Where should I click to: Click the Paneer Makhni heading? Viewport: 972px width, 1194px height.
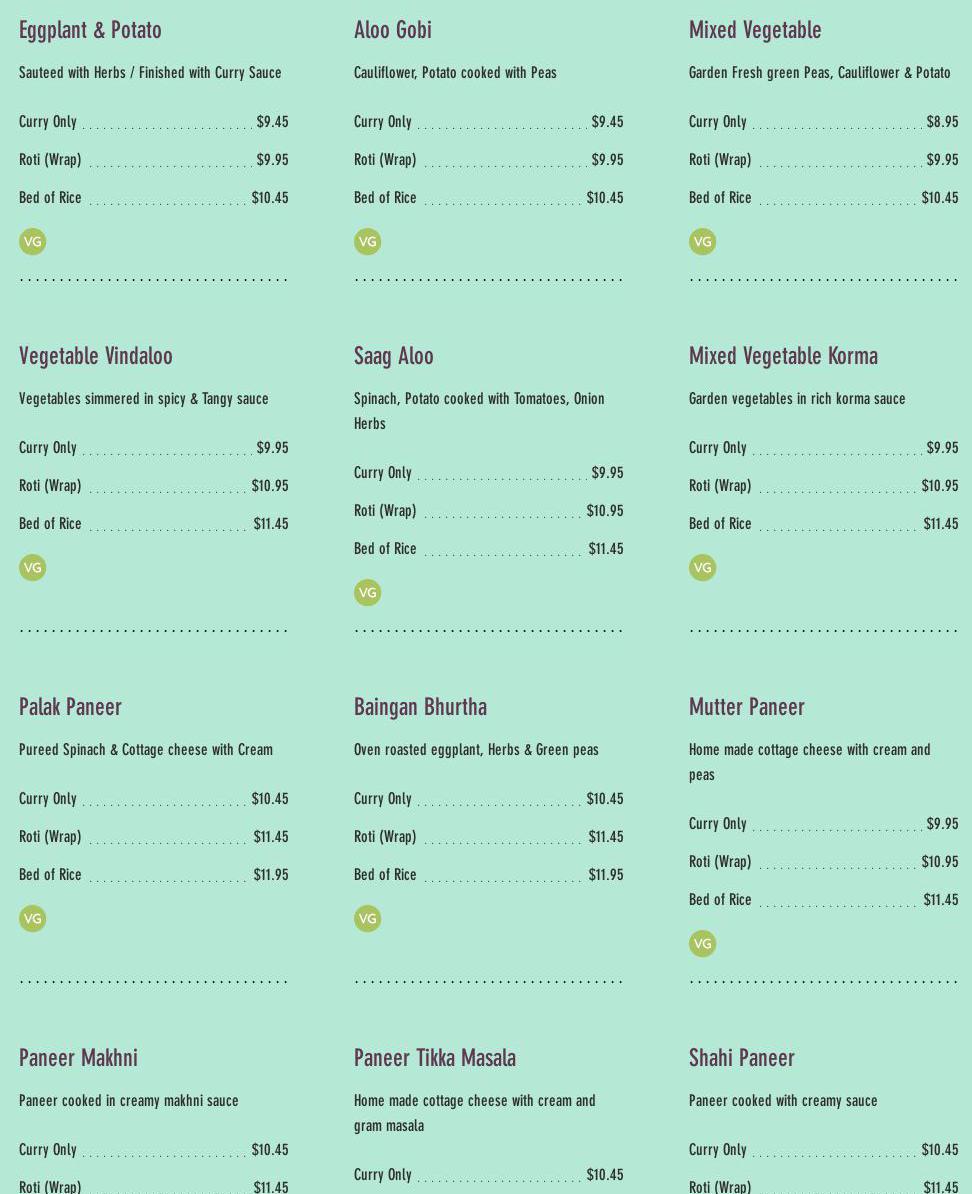coord(78,1057)
